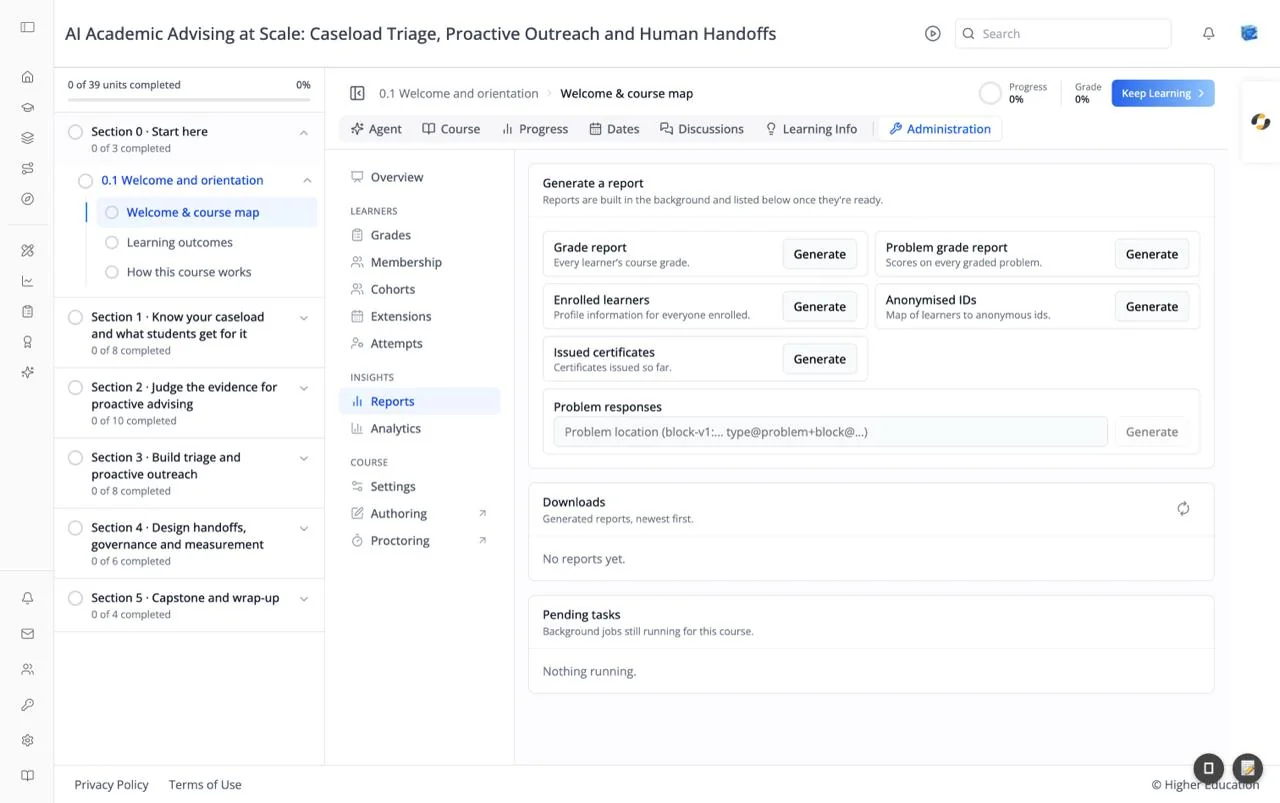Open Analytics under Insights

(420, 428)
